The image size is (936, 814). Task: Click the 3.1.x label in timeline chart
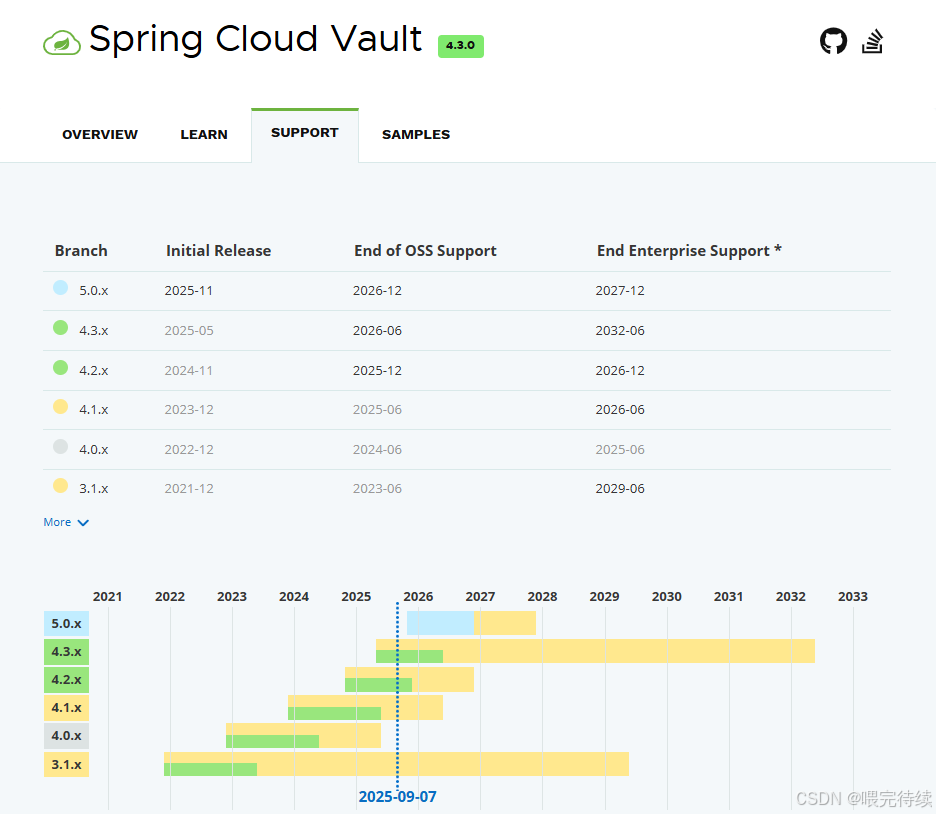[x=66, y=764]
